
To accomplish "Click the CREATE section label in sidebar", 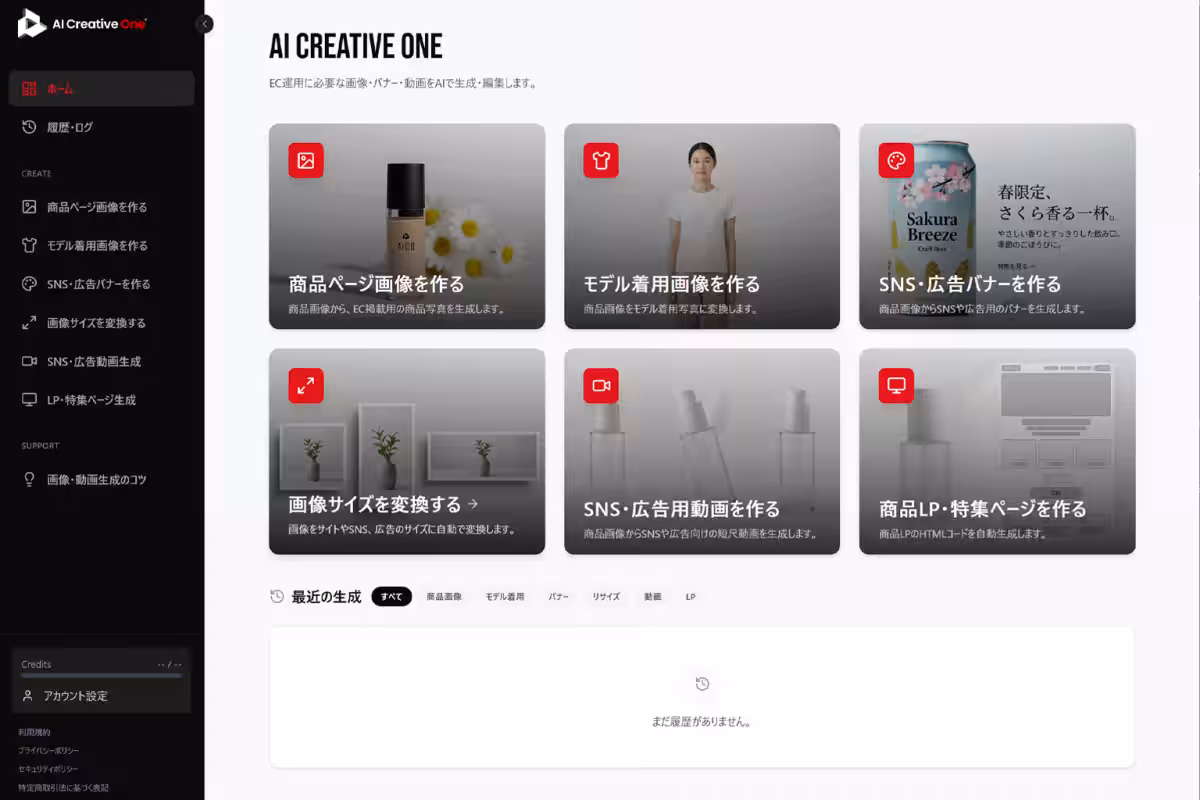I will pos(37,174).
